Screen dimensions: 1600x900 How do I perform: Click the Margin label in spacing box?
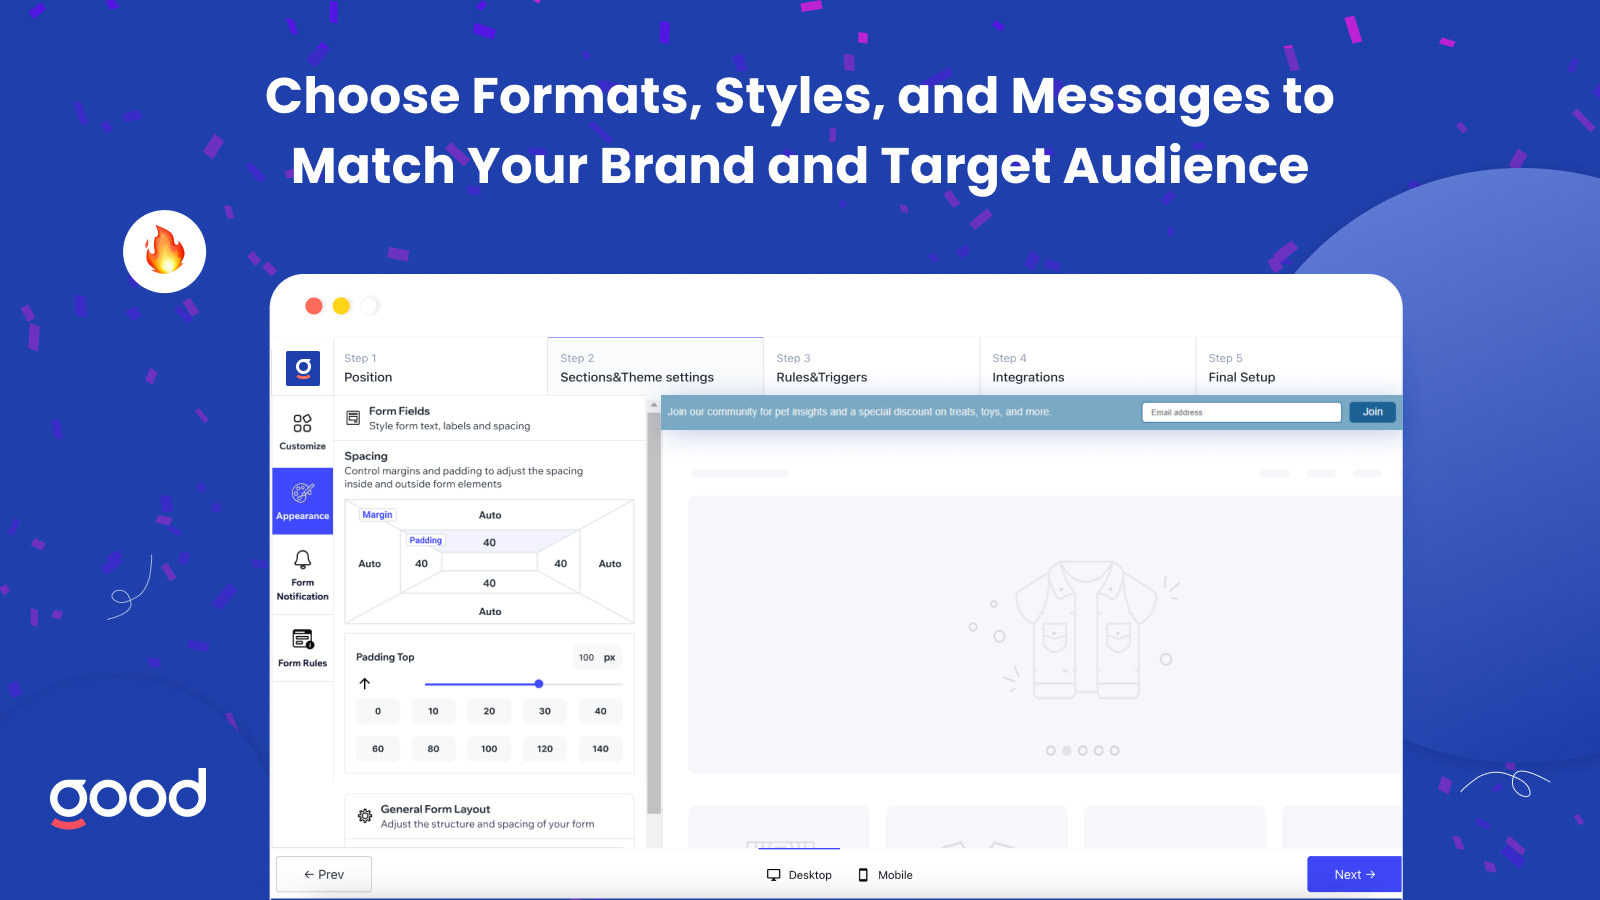coord(377,515)
